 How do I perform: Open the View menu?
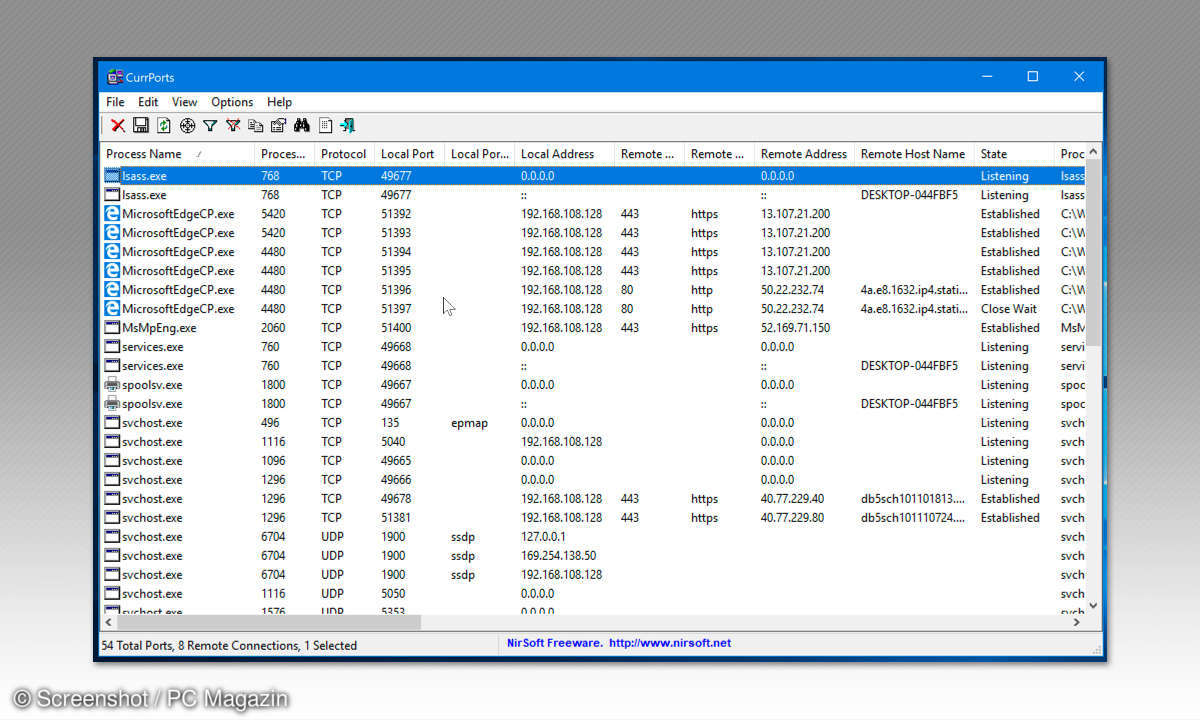(x=184, y=102)
